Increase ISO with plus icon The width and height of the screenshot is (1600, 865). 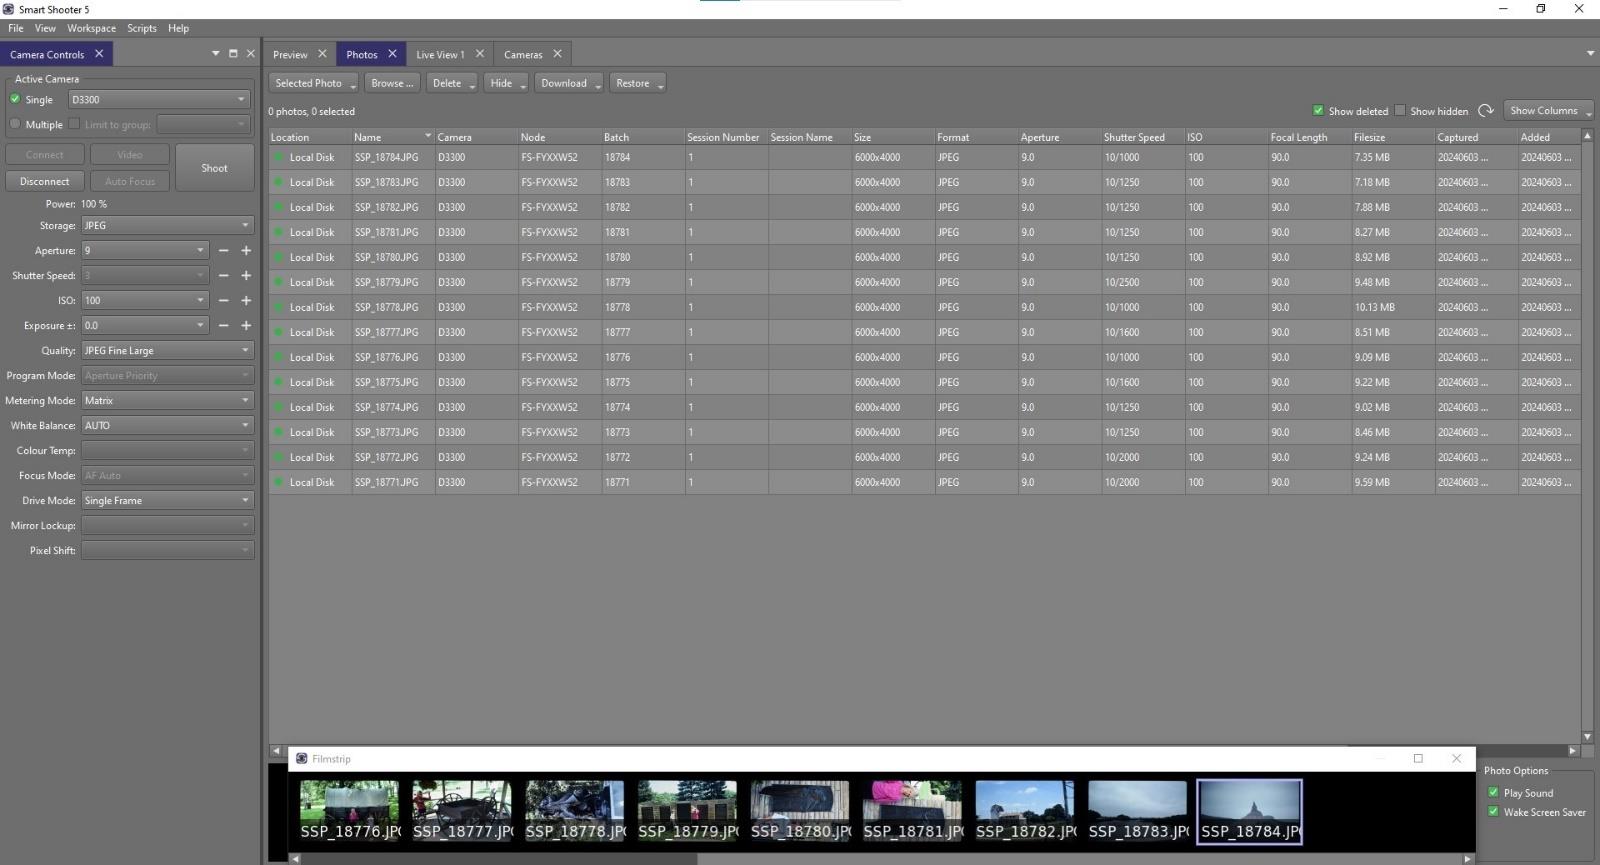tap(246, 301)
